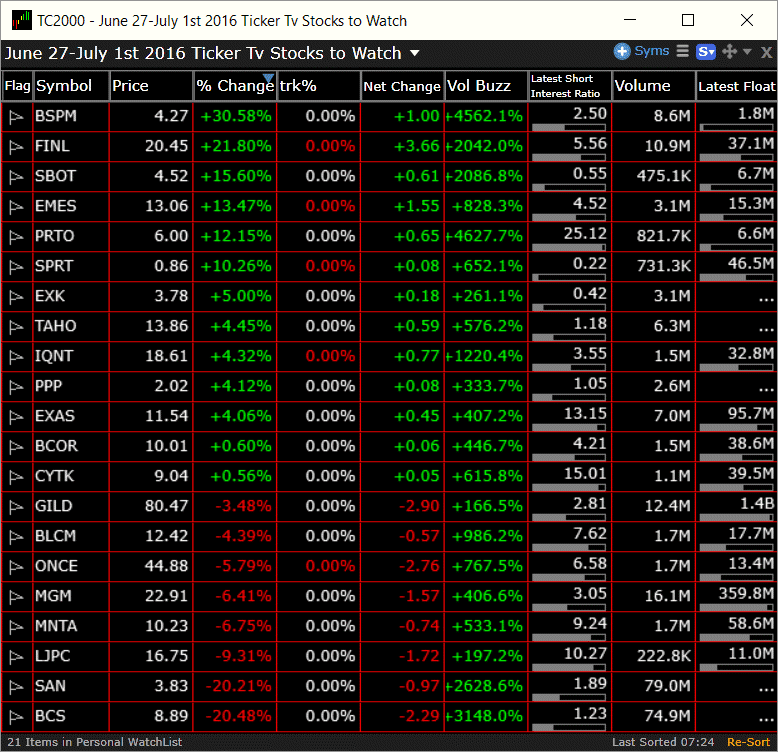Image resolution: width=778 pixels, height=752 pixels.
Task: Click the Re-Sort link
Action: 748,742
